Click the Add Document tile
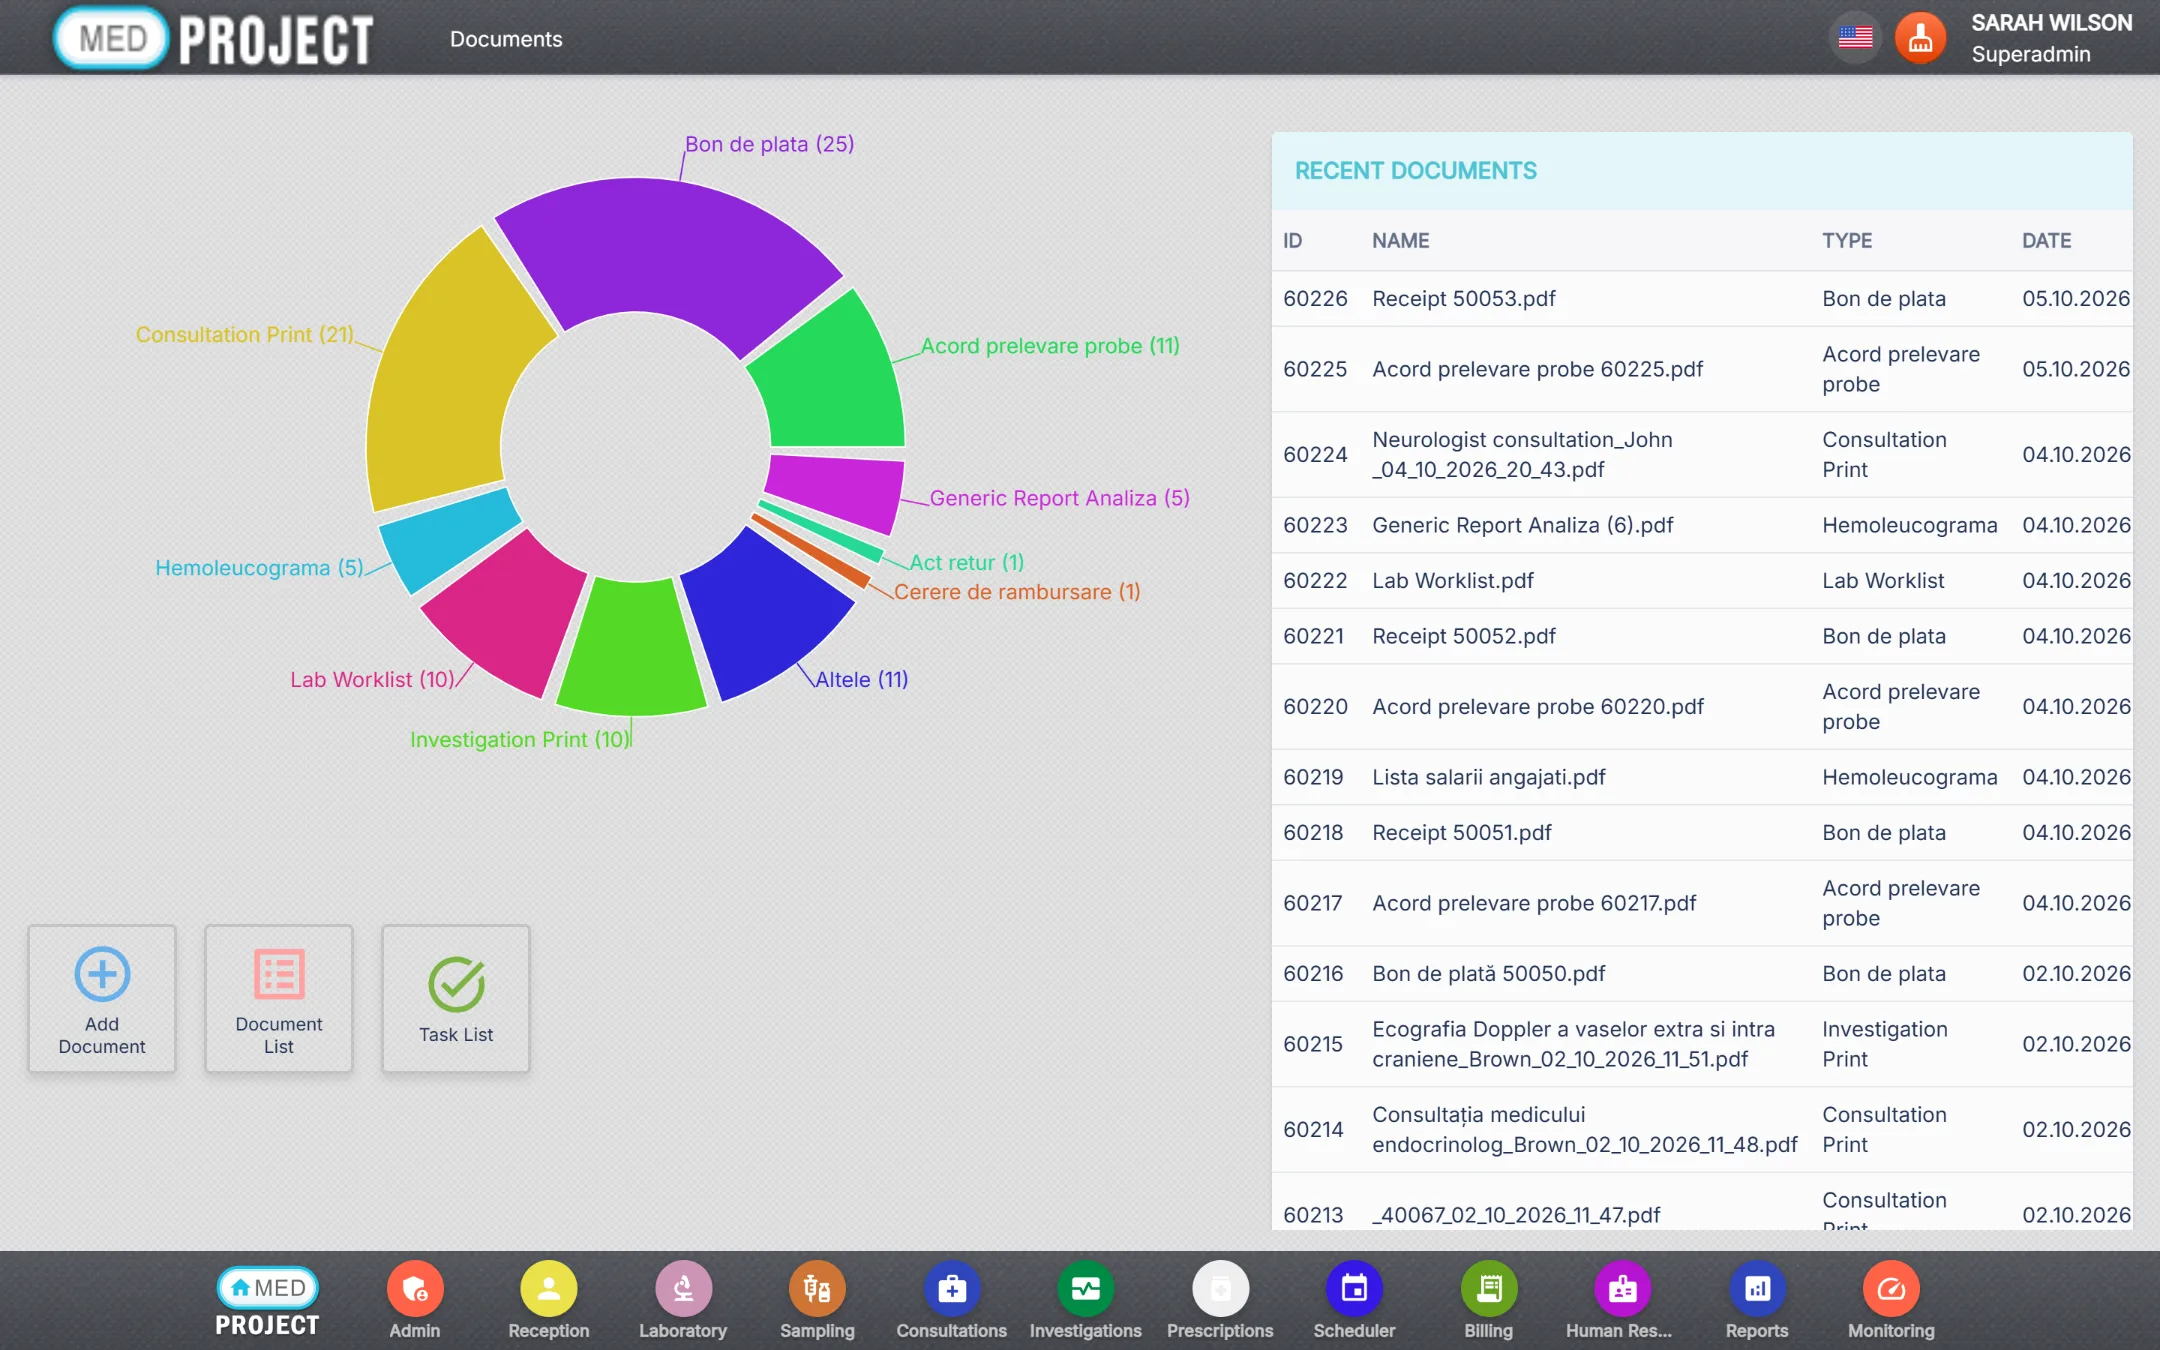Image resolution: width=2160 pixels, height=1350 pixels. [102, 999]
